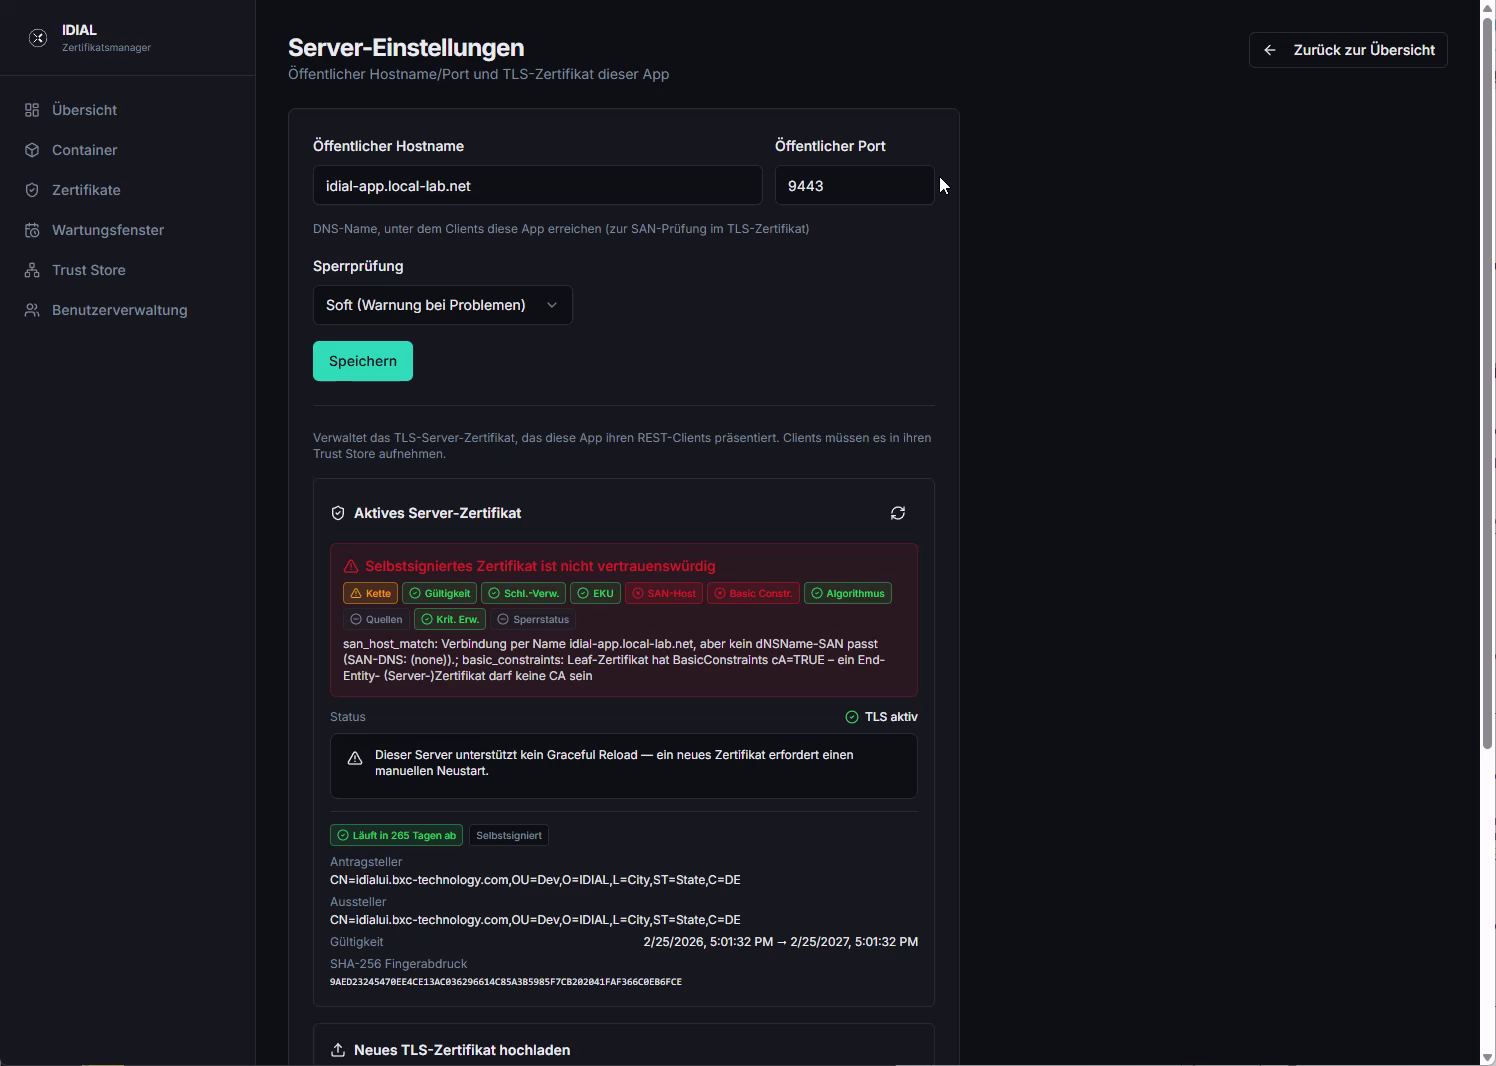The image size is (1496, 1066).
Task: Click the Schl.-Verw. badge
Action: 523,593
